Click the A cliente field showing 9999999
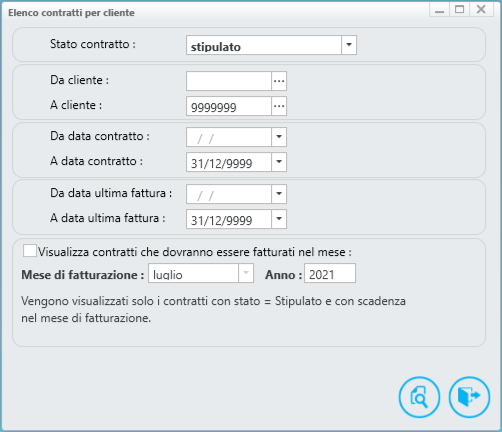502x432 pixels. (229, 106)
